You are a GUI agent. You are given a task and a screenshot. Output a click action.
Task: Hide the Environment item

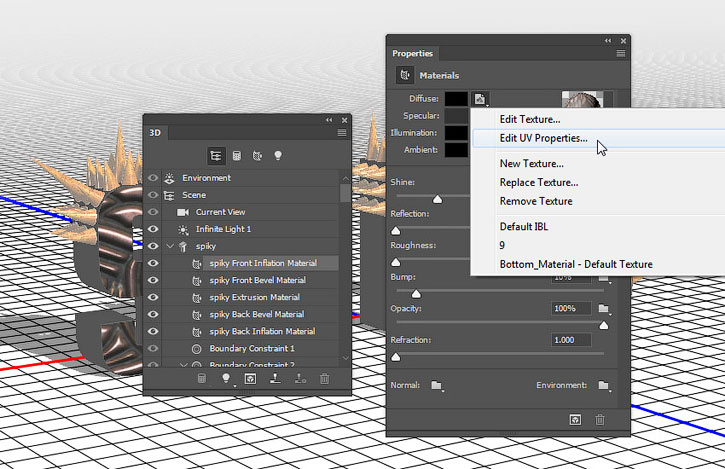(153, 178)
